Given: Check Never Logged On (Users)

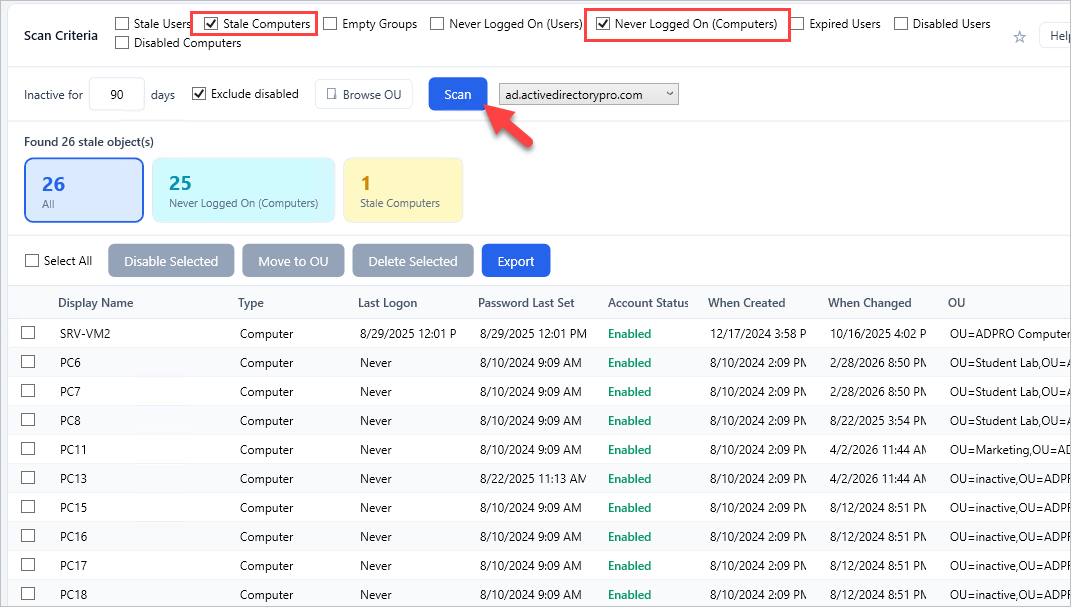Looking at the screenshot, I should (x=437, y=24).
